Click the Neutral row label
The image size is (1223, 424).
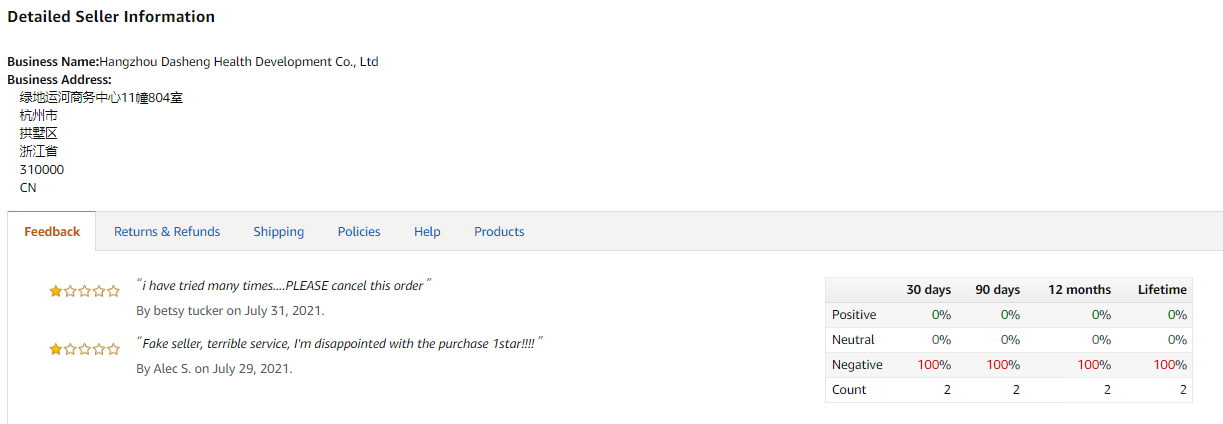coord(853,340)
